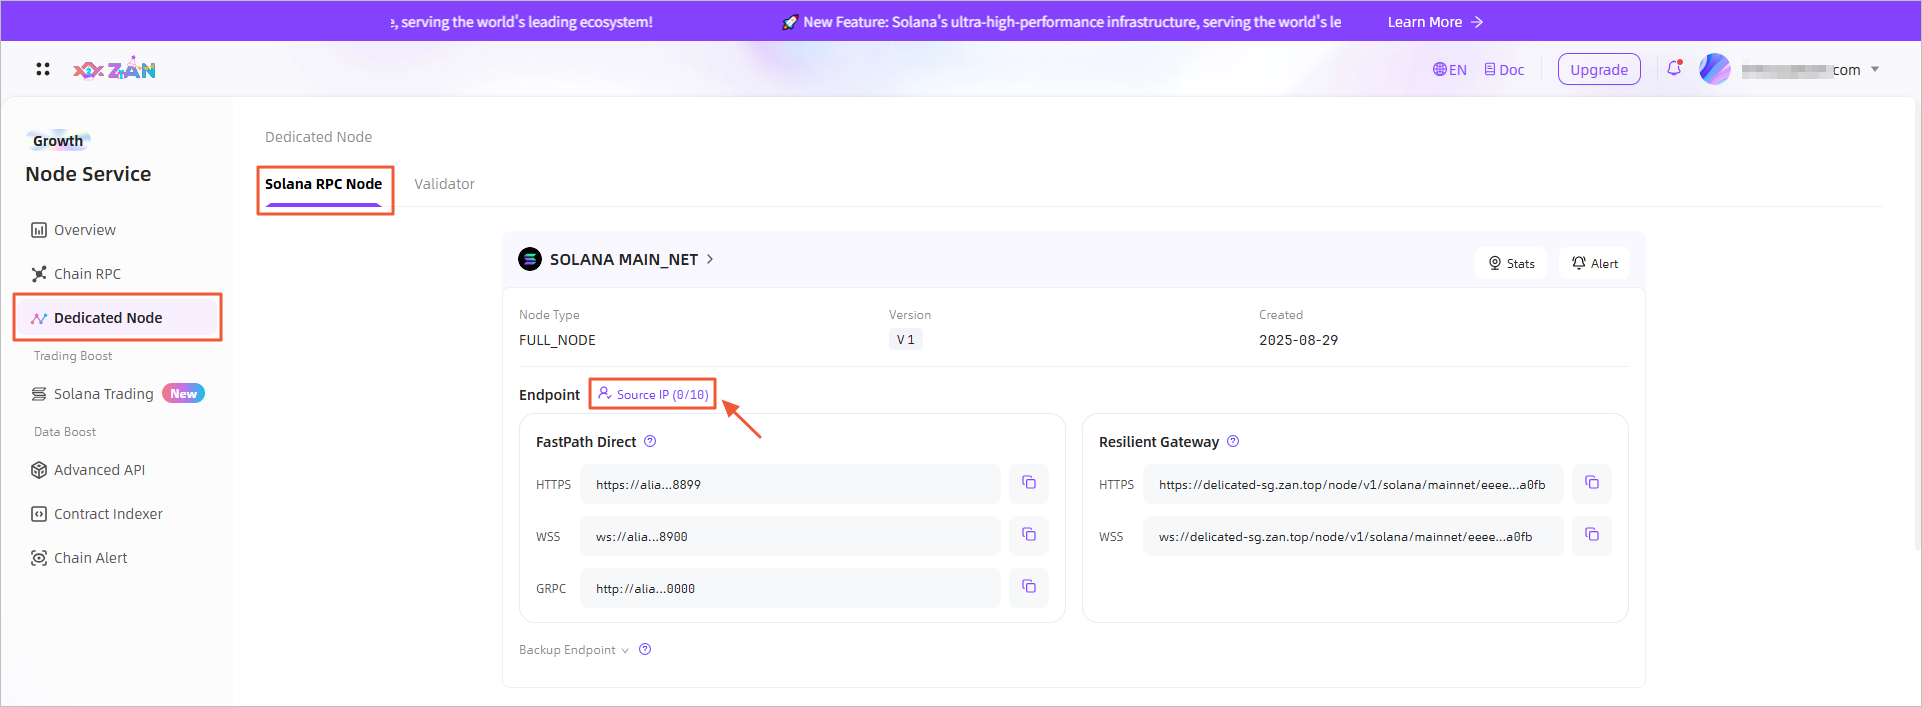Viewport: 1922px width, 707px height.
Task: Open node Alert settings
Action: point(1594,263)
